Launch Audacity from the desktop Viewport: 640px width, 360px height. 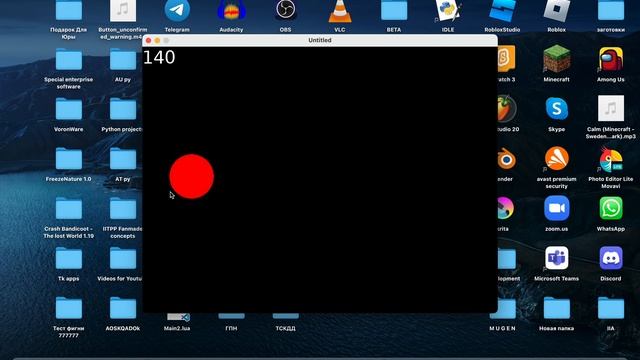pyautogui.click(x=231, y=10)
